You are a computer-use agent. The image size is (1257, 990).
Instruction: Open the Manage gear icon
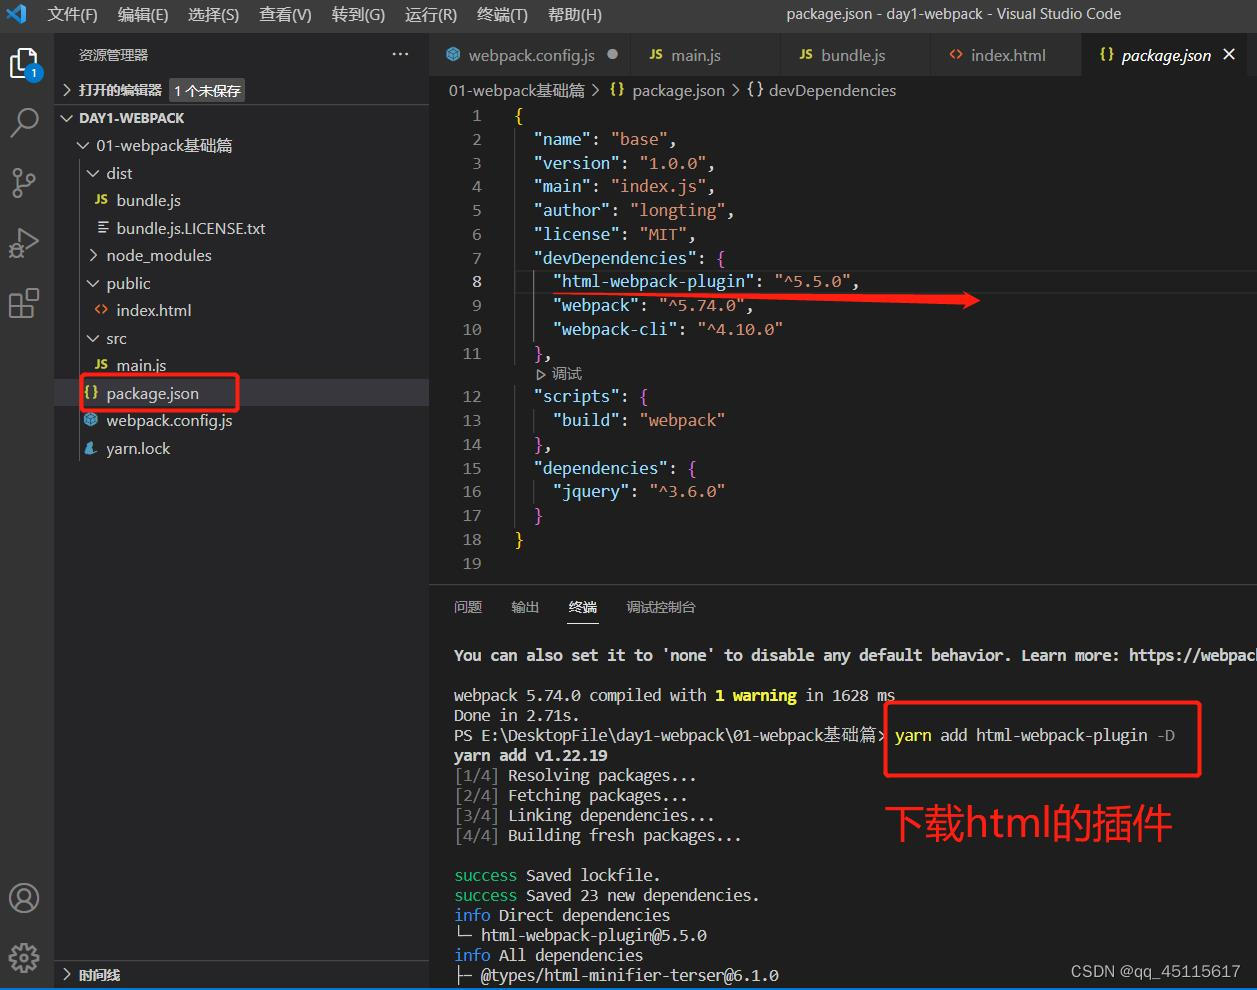(24, 958)
